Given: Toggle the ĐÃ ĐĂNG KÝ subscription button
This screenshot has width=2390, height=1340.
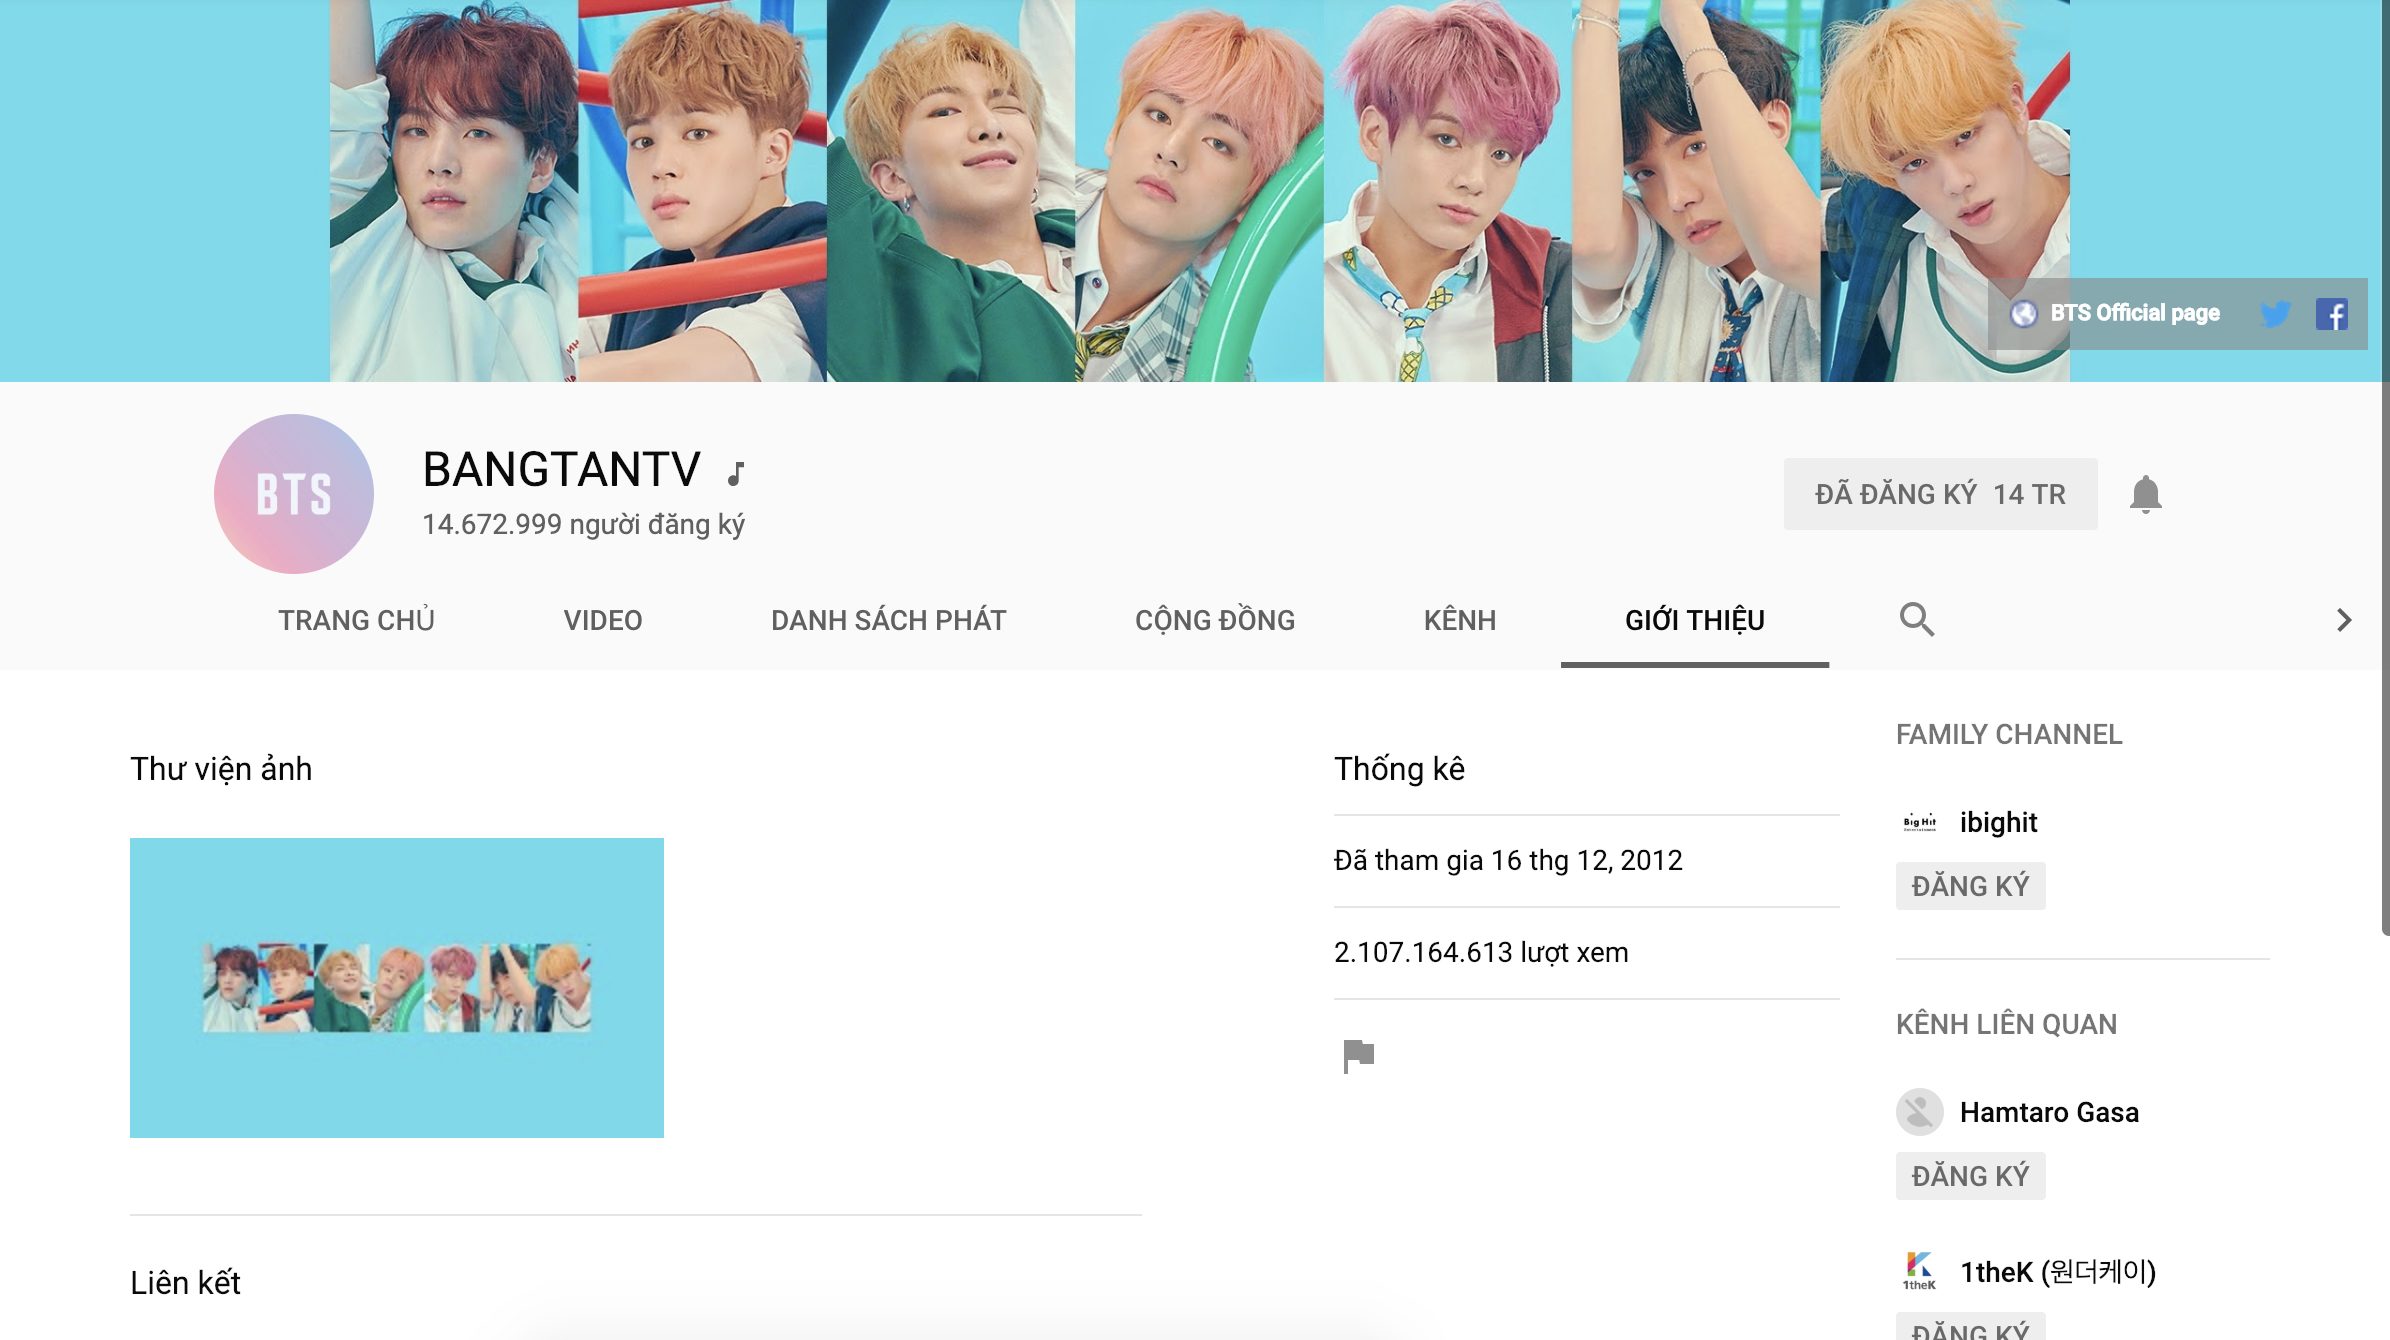Looking at the screenshot, I should (x=1940, y=494).
